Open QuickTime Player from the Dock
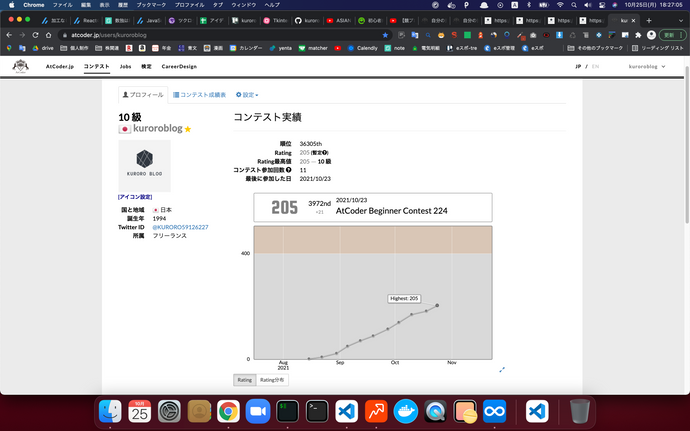The width and height of the screenshot is (690, 431). point(436,412)
